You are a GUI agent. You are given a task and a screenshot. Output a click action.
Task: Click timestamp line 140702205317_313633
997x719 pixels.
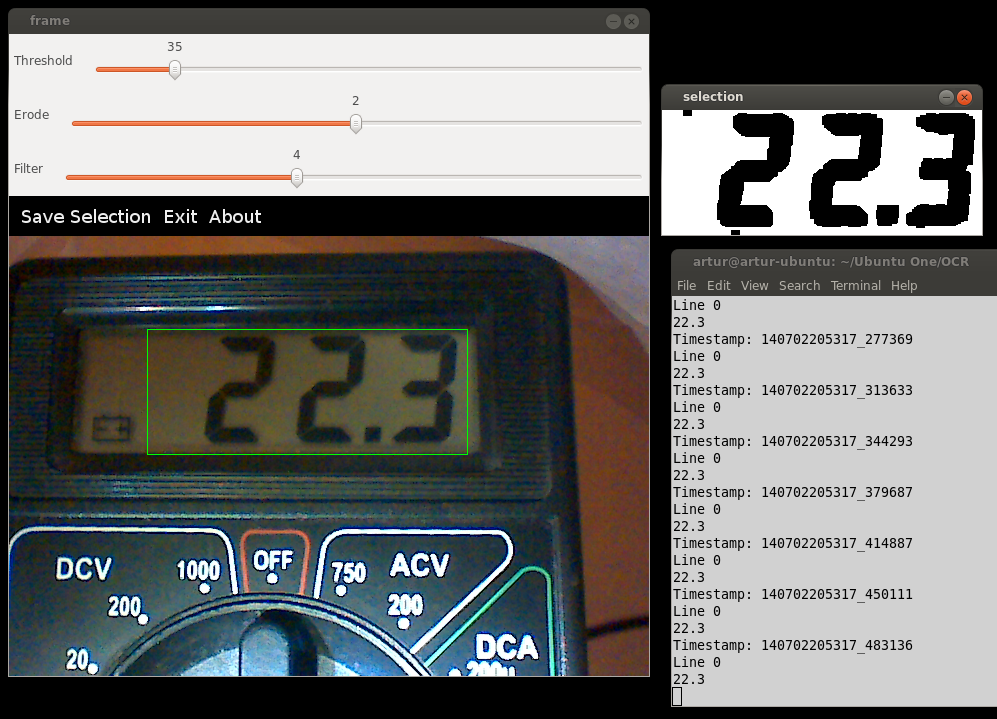click(x=792, y=390)
